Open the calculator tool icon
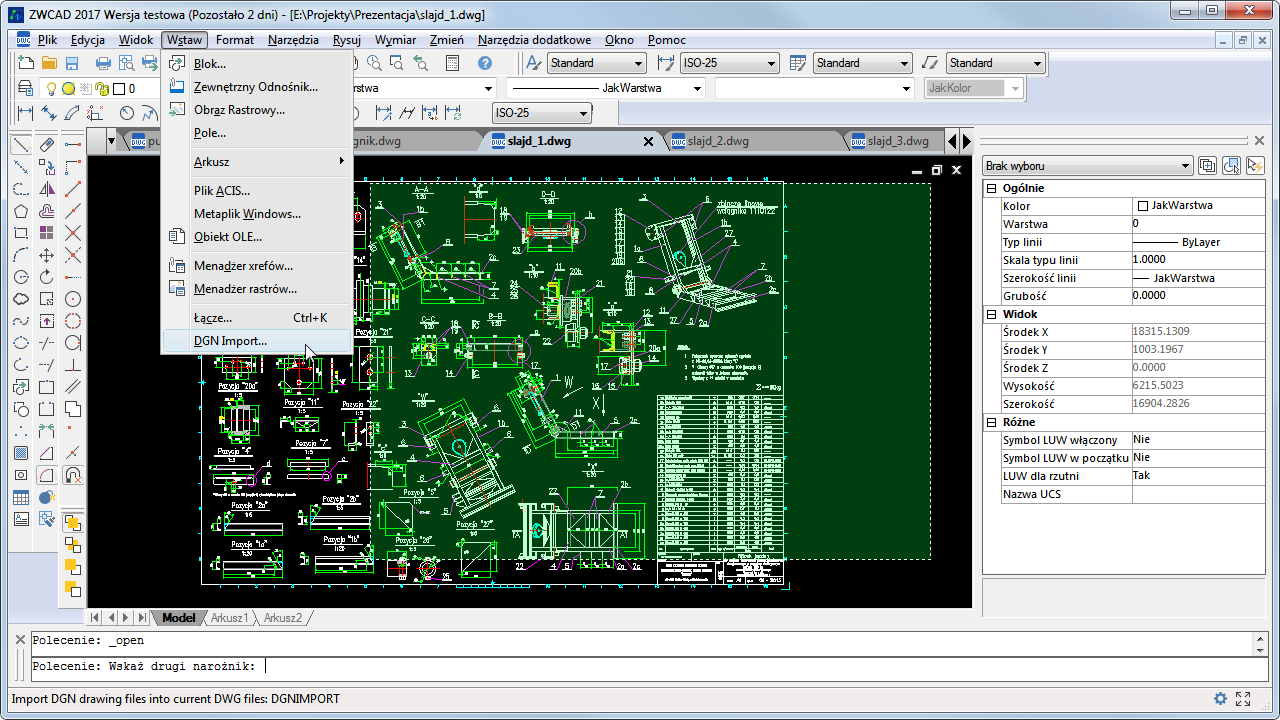The width and height of the screenshot is (1280, 720). pos(452,63)
